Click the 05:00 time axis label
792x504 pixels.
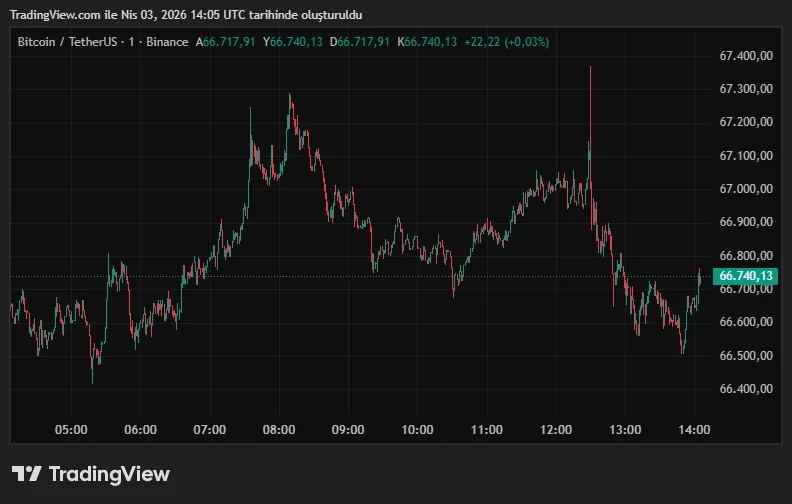point(71,430)
